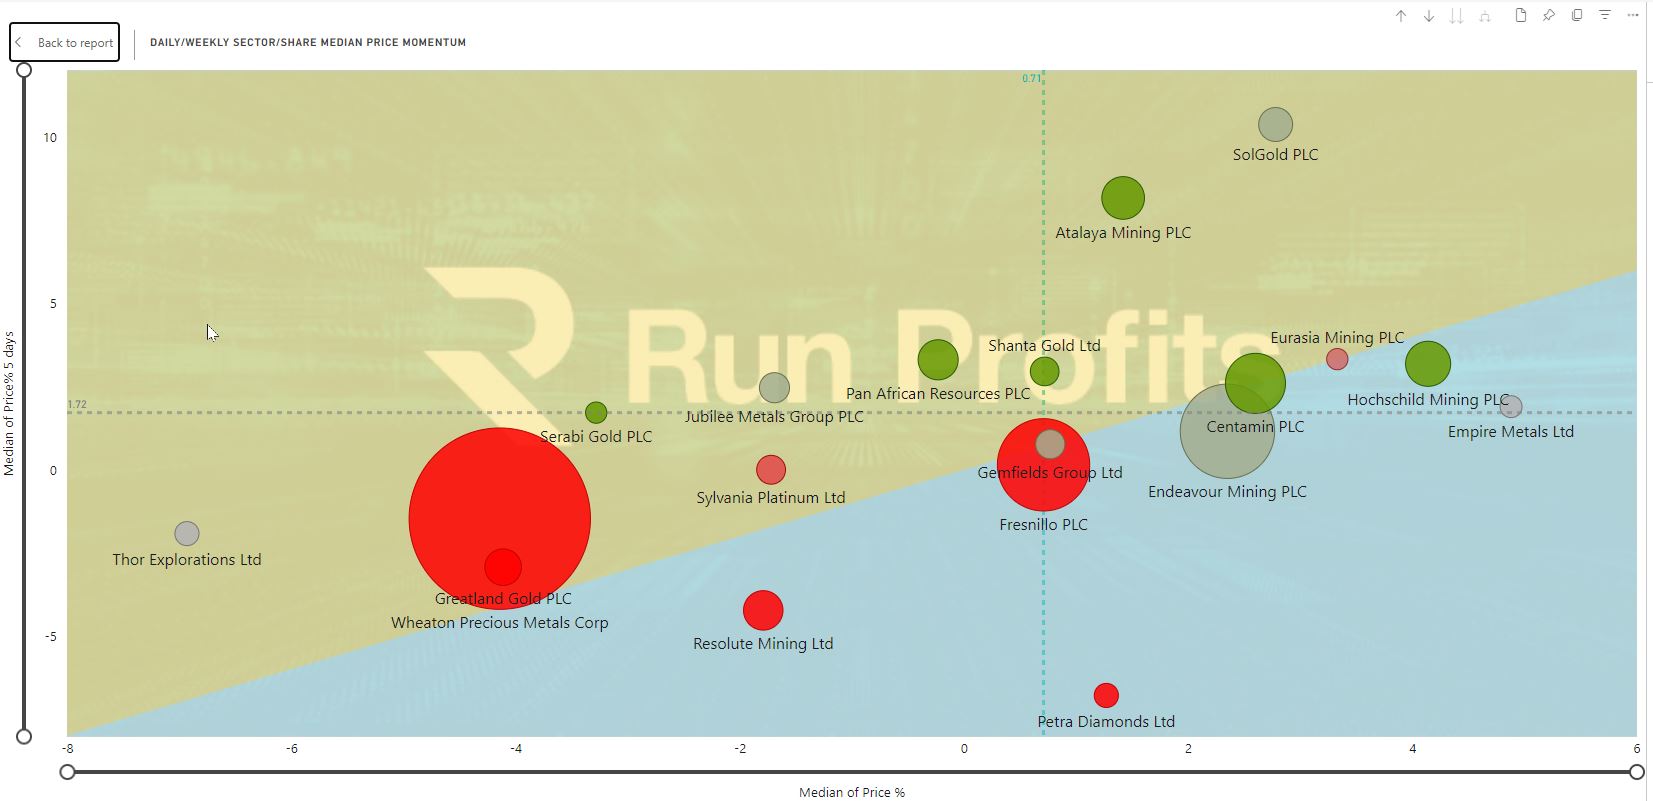Select the Hochschild Mining PLC green bubble
The image size is (1653, 801).
click(1428, 363)
